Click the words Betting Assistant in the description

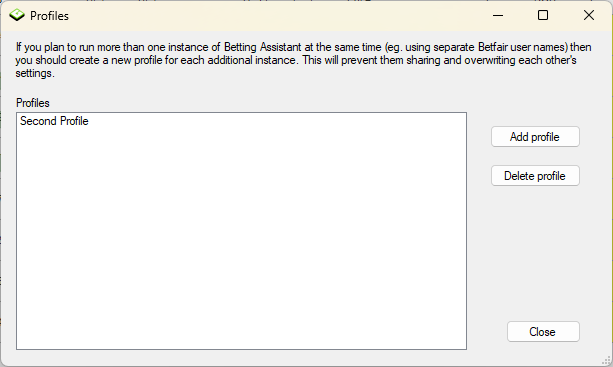(x=262, y=47)
